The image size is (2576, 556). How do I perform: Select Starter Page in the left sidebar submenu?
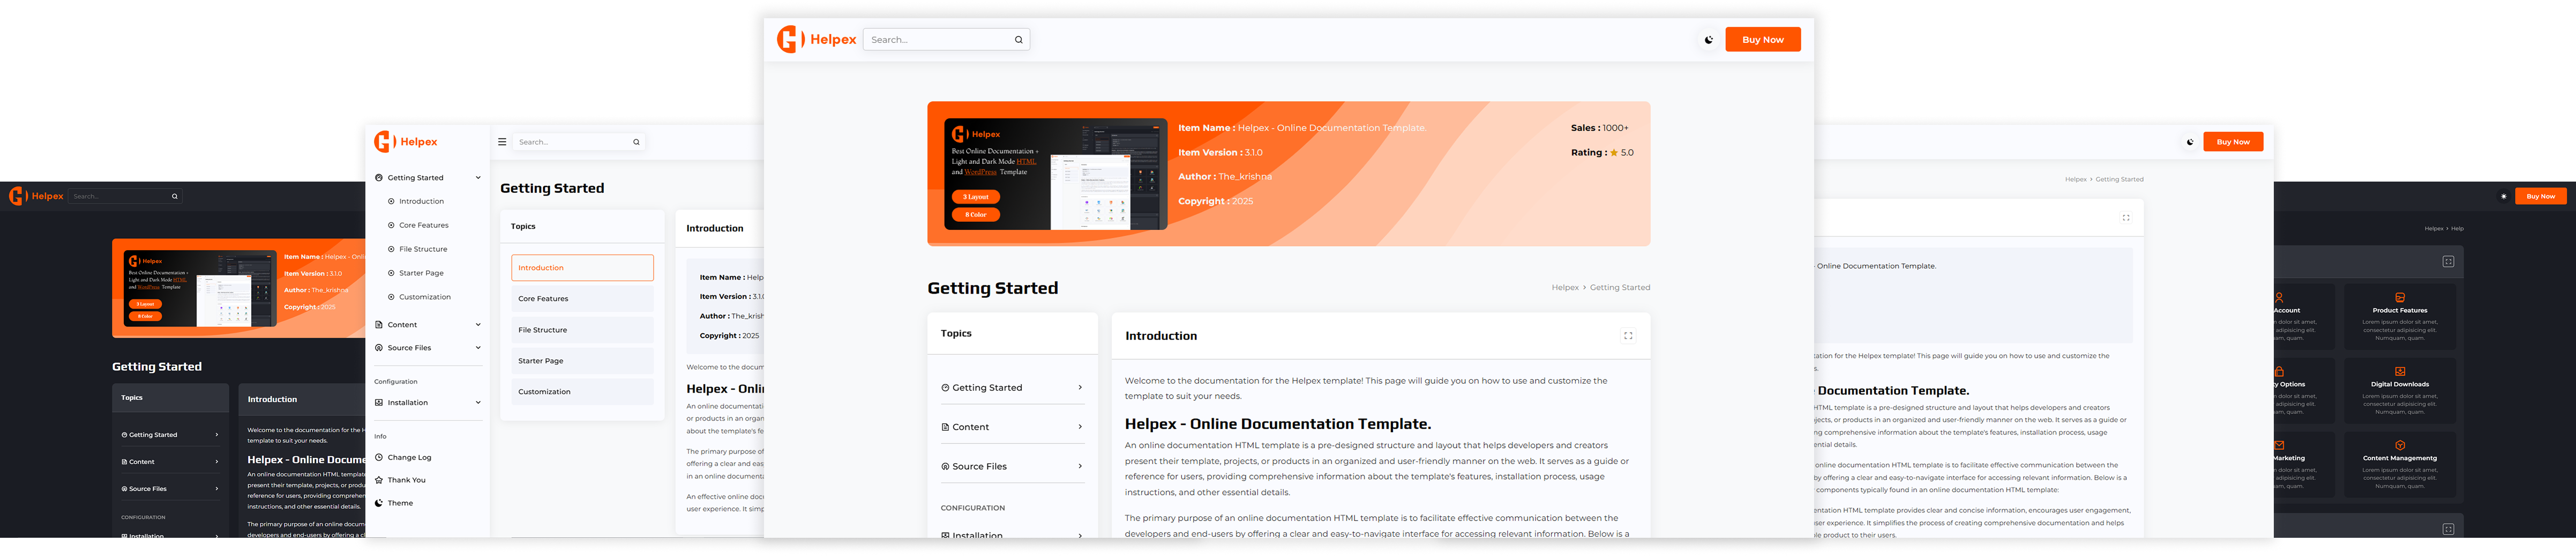(x=421, y=273)
